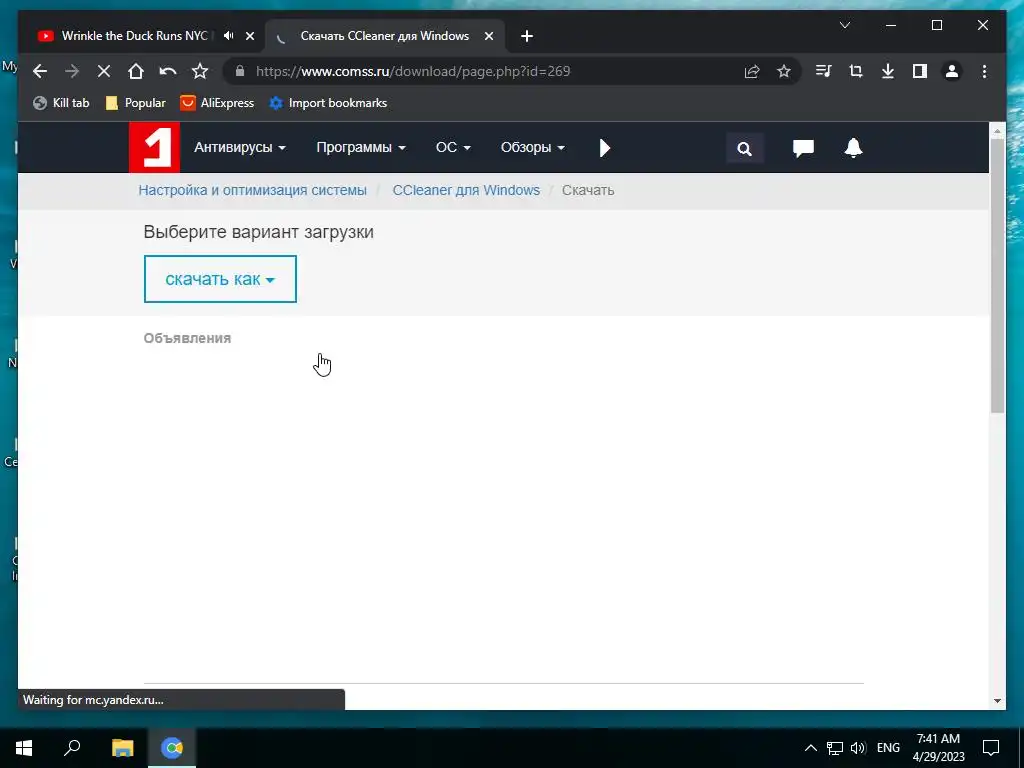Screen dimensions: 1024x768
Task: Open Windows Start menu
Action: click(24, 748)
